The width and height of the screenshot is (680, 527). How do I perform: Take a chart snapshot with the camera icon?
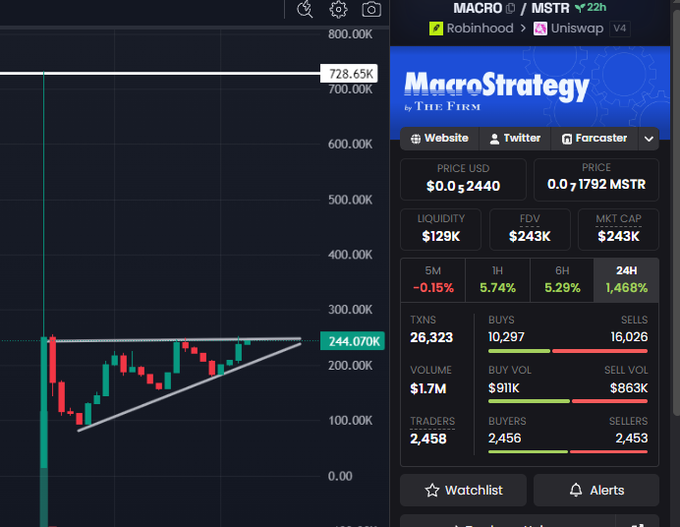(371, 10)
